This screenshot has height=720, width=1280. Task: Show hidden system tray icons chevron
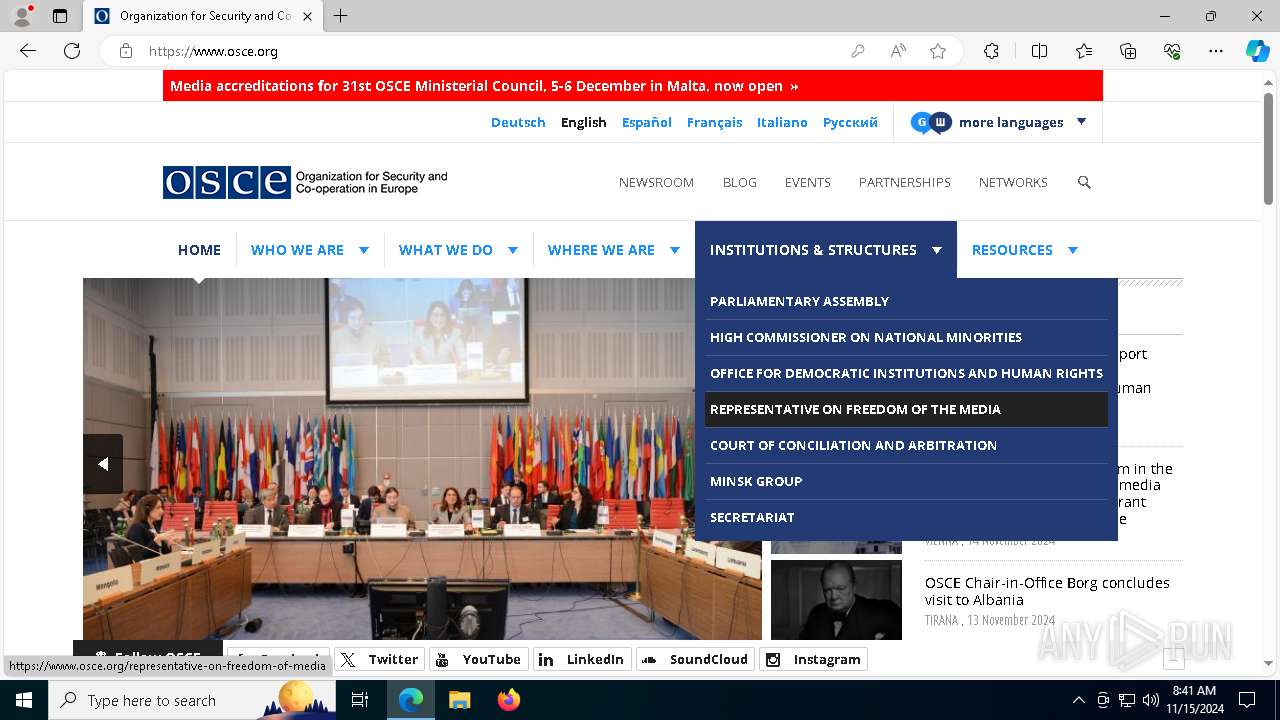point(1078,700)
